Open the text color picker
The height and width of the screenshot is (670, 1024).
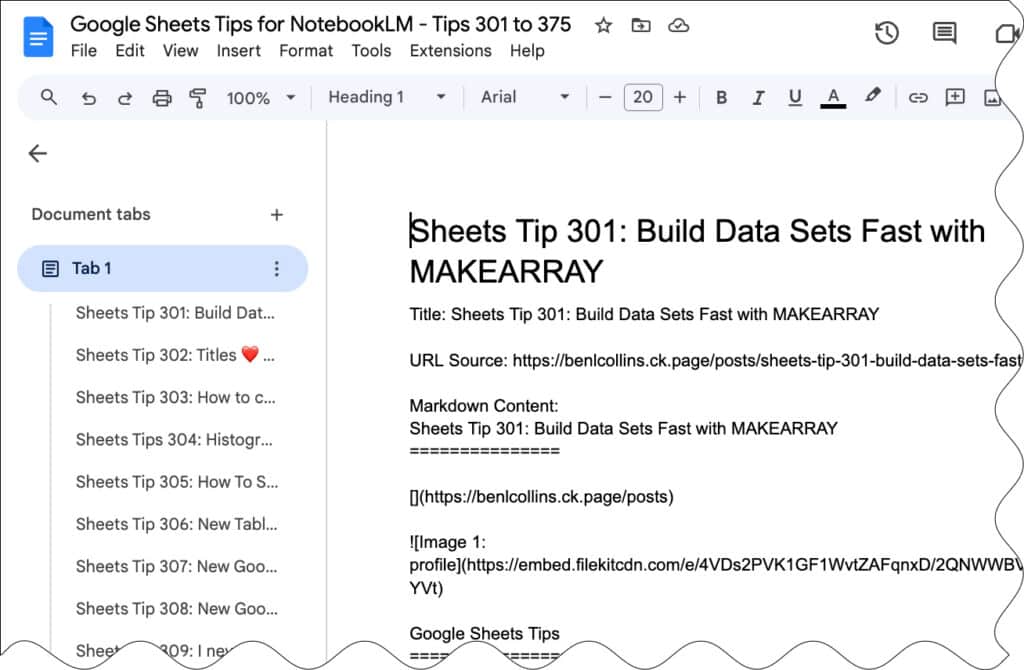833,97
